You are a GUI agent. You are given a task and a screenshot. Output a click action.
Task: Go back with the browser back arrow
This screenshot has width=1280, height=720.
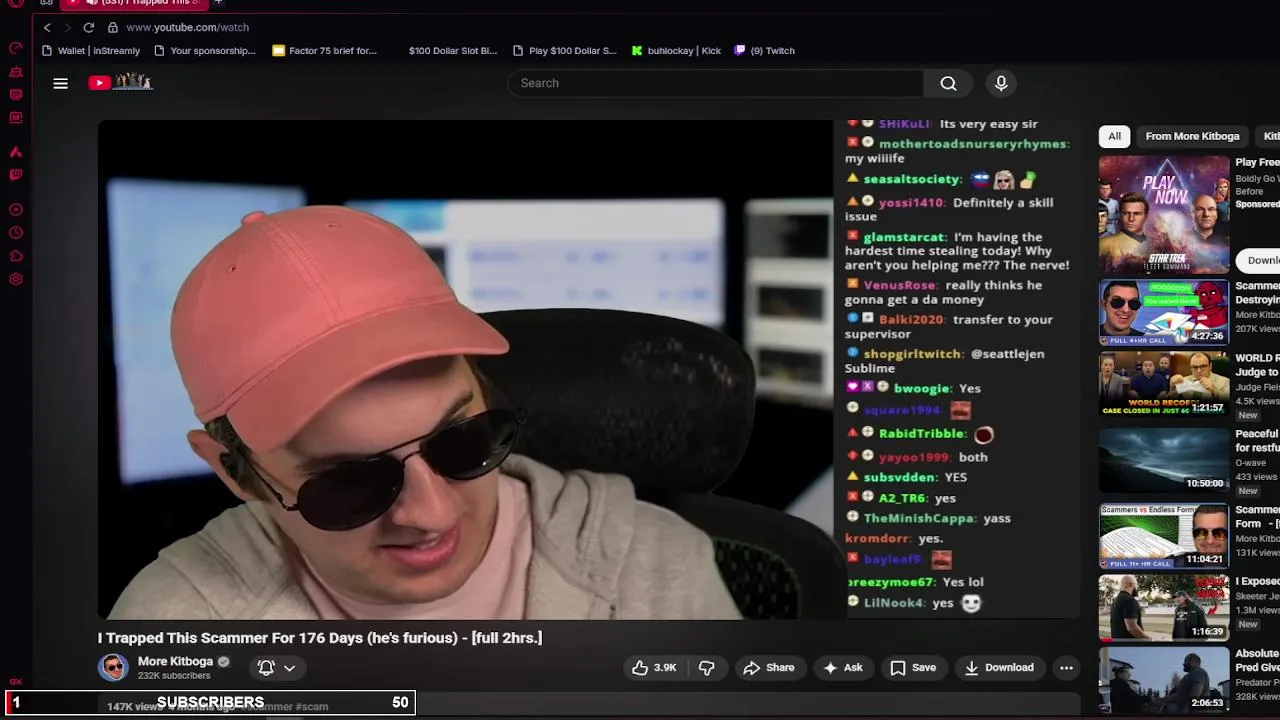point(47,27)
